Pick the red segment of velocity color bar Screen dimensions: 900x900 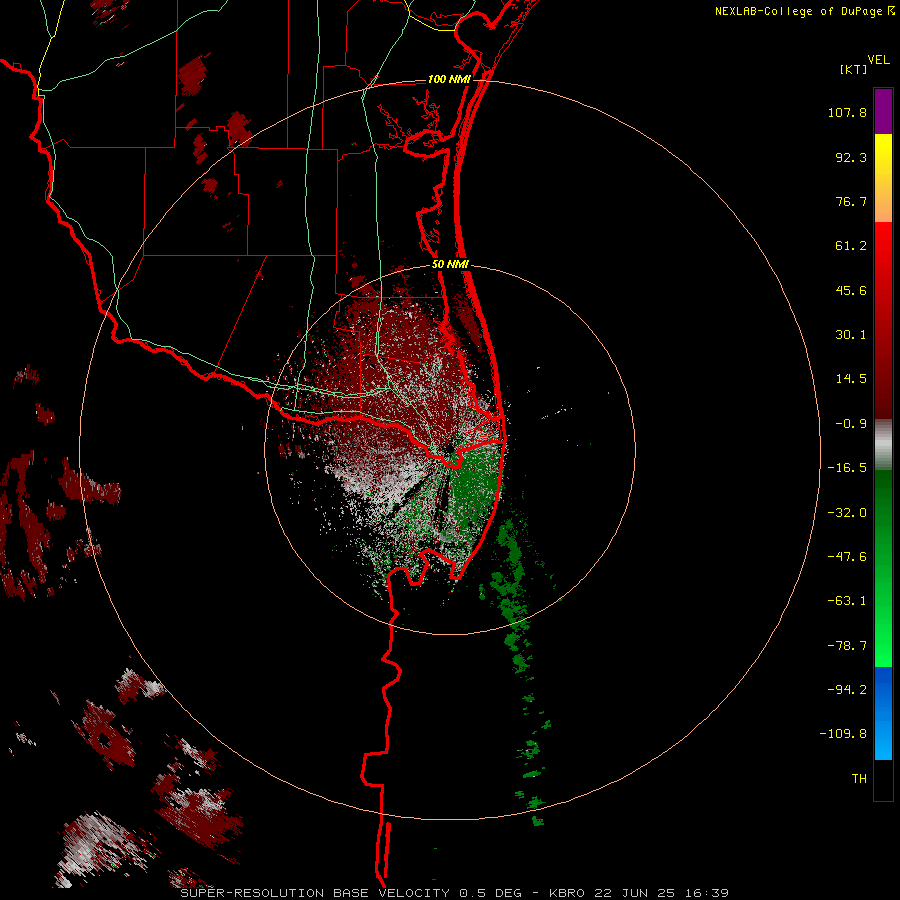(x=883, y=320)
